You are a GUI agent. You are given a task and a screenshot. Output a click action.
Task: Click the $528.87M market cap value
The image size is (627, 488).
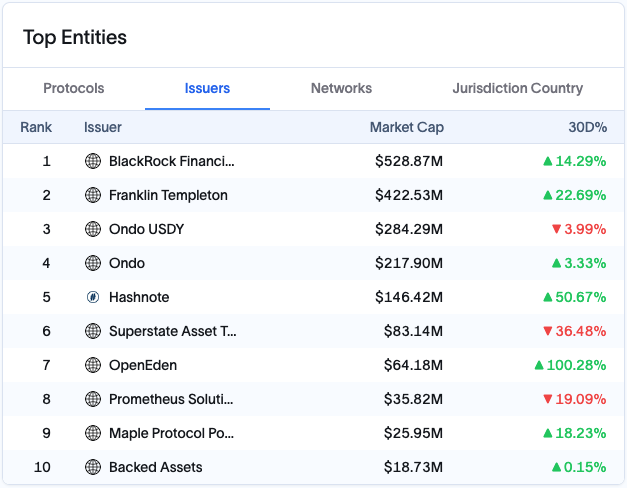409,161
